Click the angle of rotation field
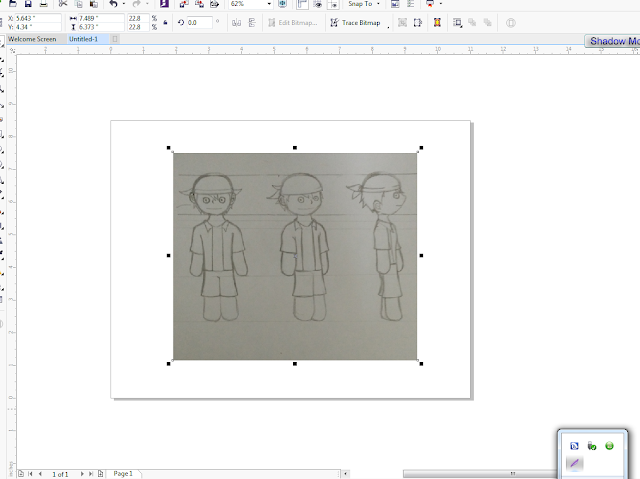This screenshot has width=640, height=479. click(x=199, y=22)
